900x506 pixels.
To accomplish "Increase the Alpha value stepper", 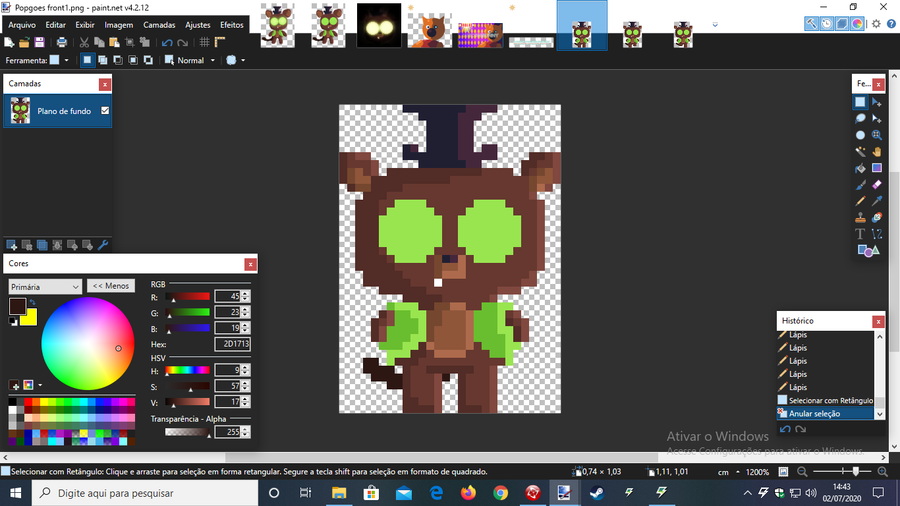I will [246, 429].
